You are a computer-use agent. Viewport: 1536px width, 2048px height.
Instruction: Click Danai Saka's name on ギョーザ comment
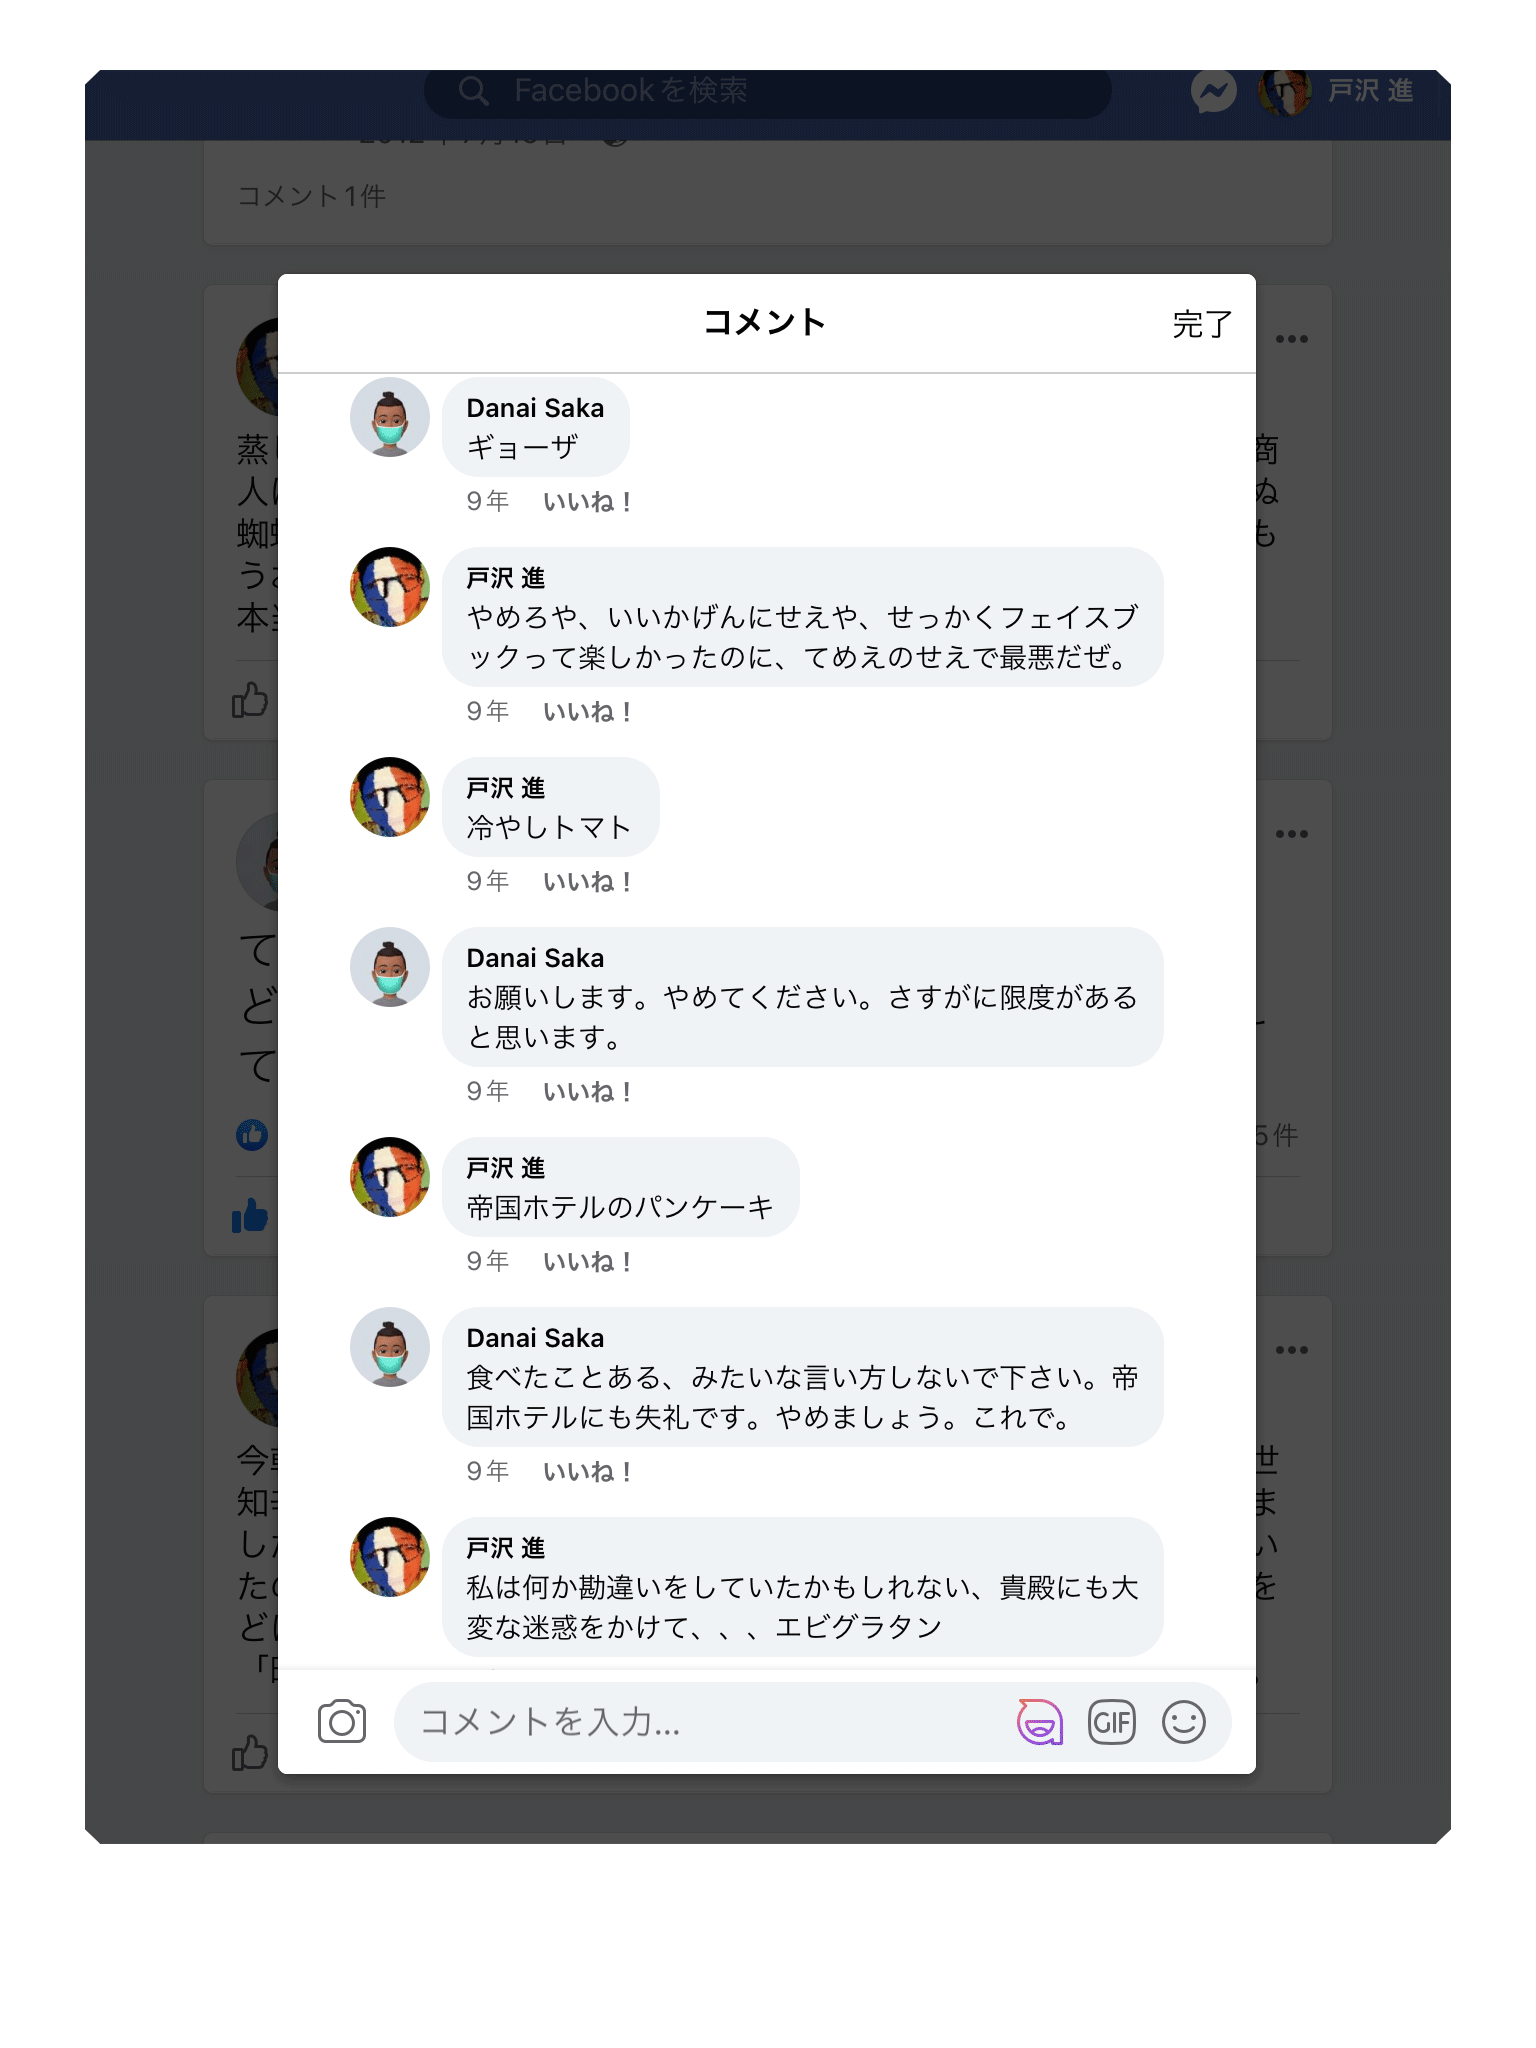click(x=535, y=408)
